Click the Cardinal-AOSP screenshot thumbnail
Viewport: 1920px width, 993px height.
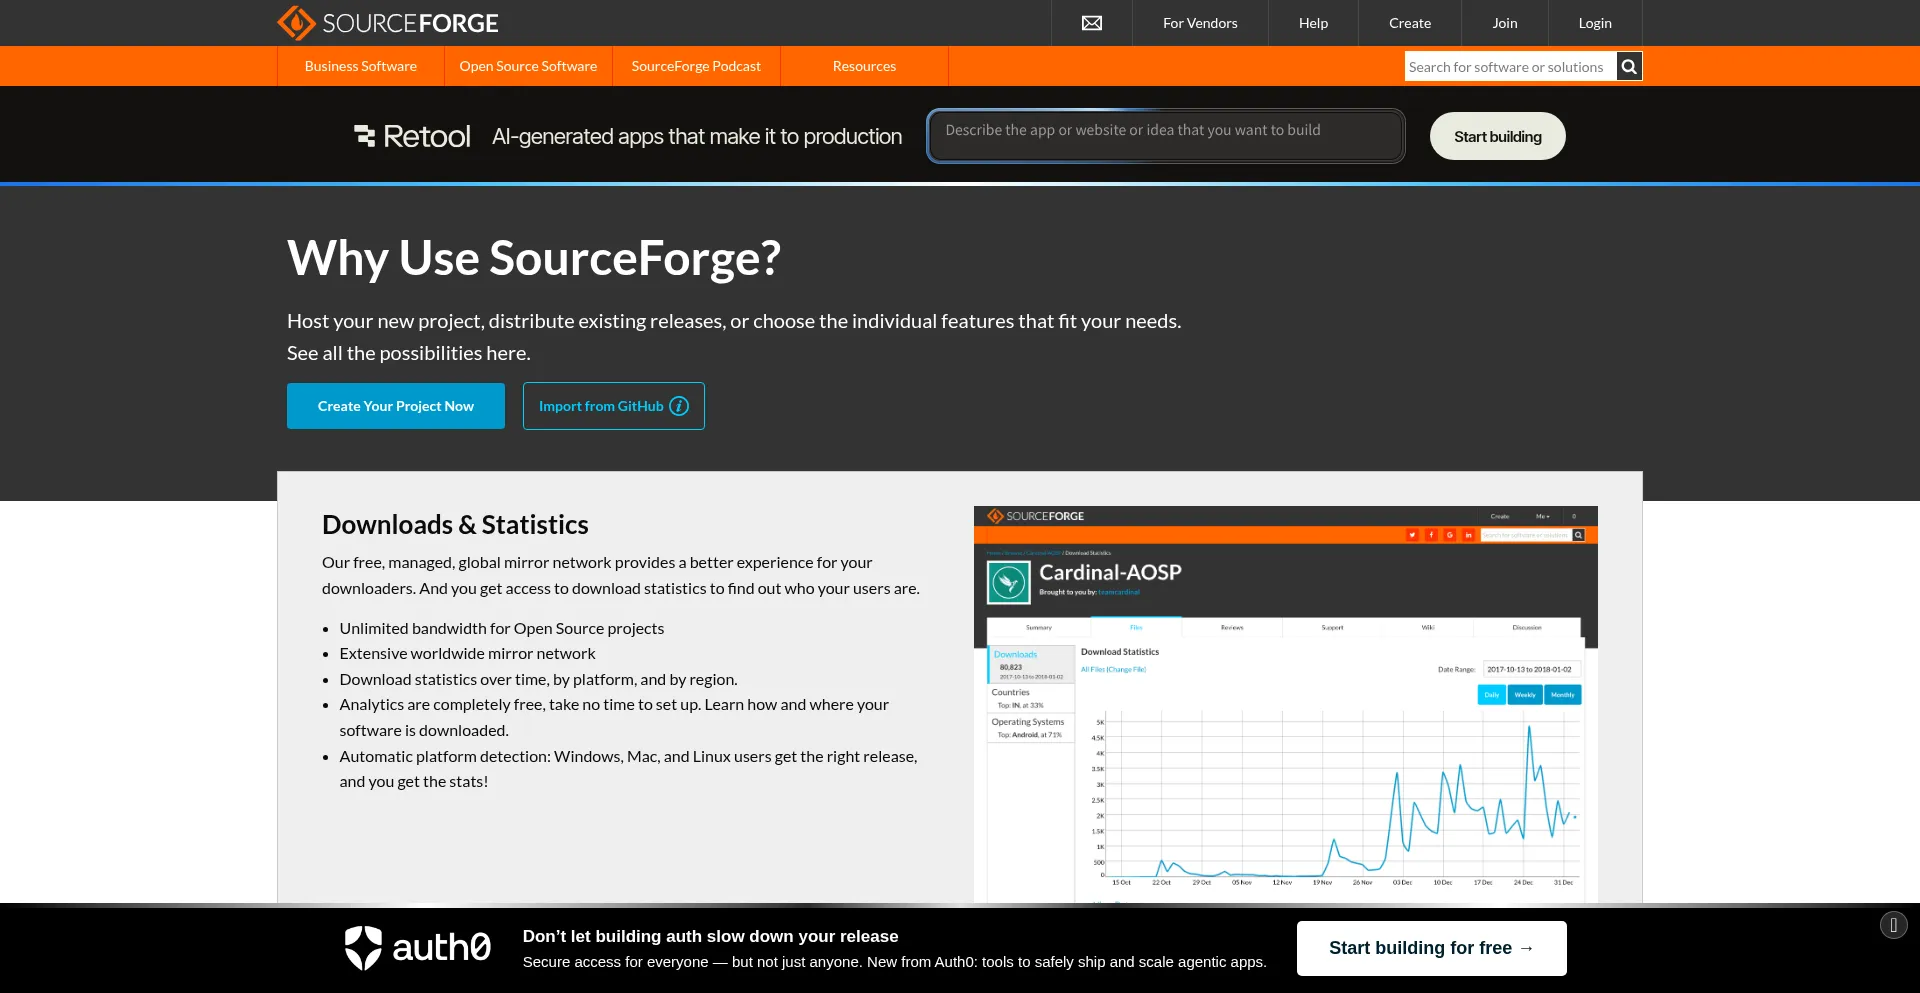tap(1285, 705)
